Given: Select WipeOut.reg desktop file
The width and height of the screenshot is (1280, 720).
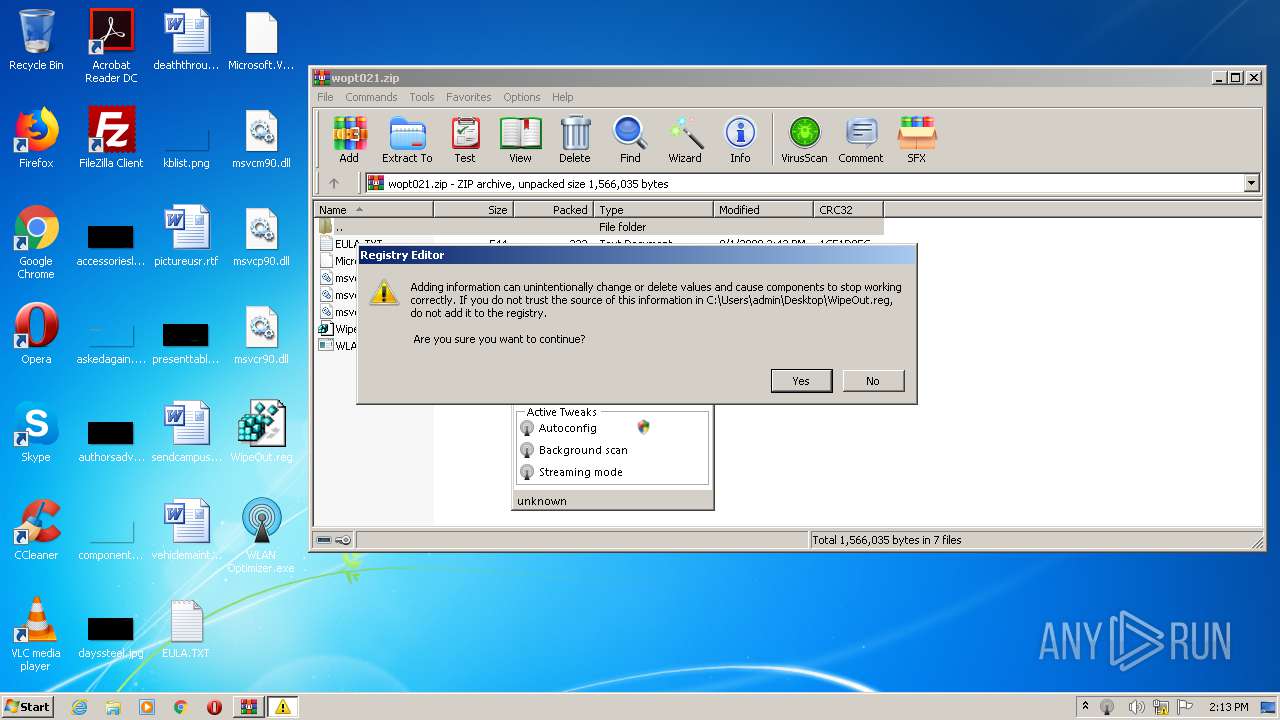Looking at the screenshot, I should (261, 432).
